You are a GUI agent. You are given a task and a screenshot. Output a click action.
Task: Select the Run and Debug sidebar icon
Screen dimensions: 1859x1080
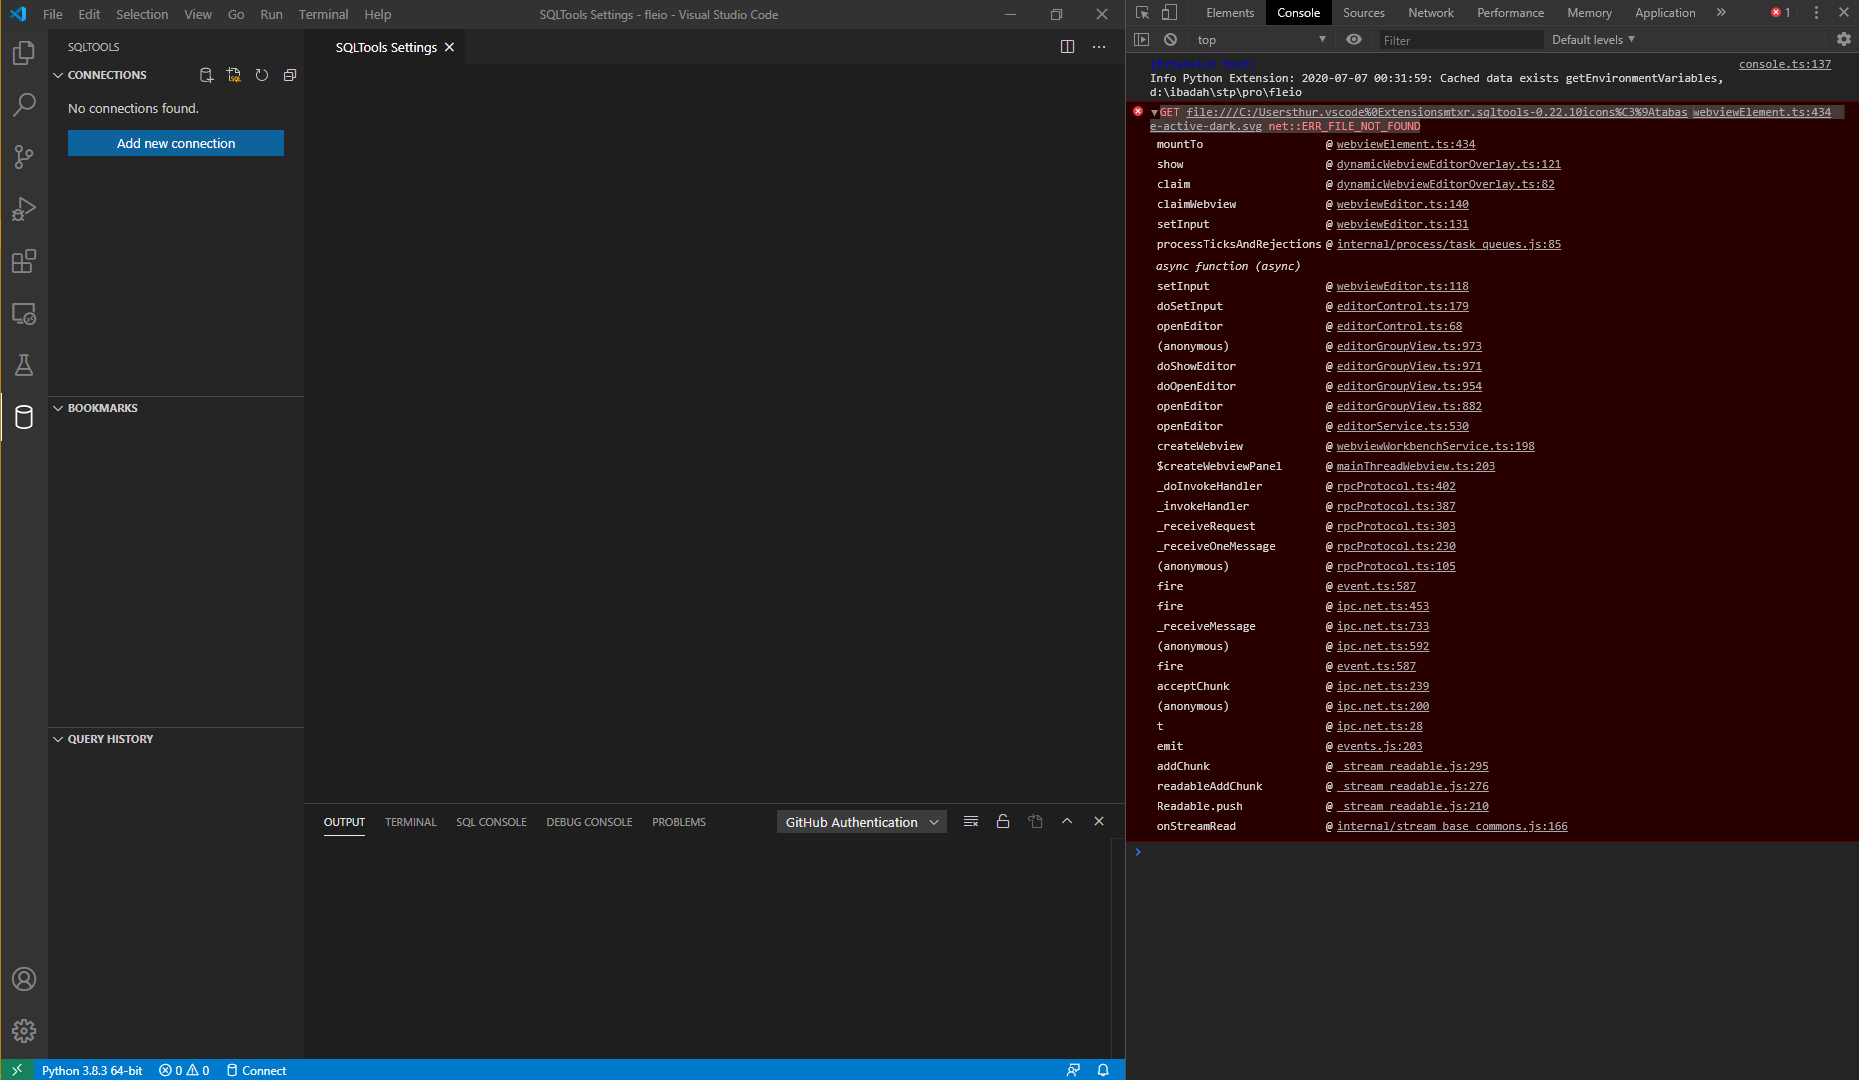[24, 209]
